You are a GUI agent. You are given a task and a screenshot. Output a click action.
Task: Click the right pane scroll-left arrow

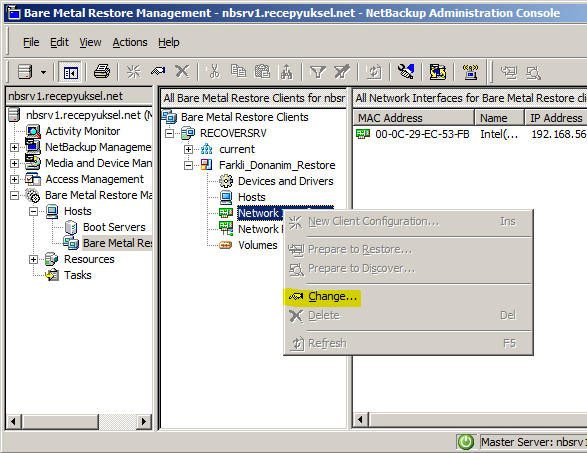(361, 419)
